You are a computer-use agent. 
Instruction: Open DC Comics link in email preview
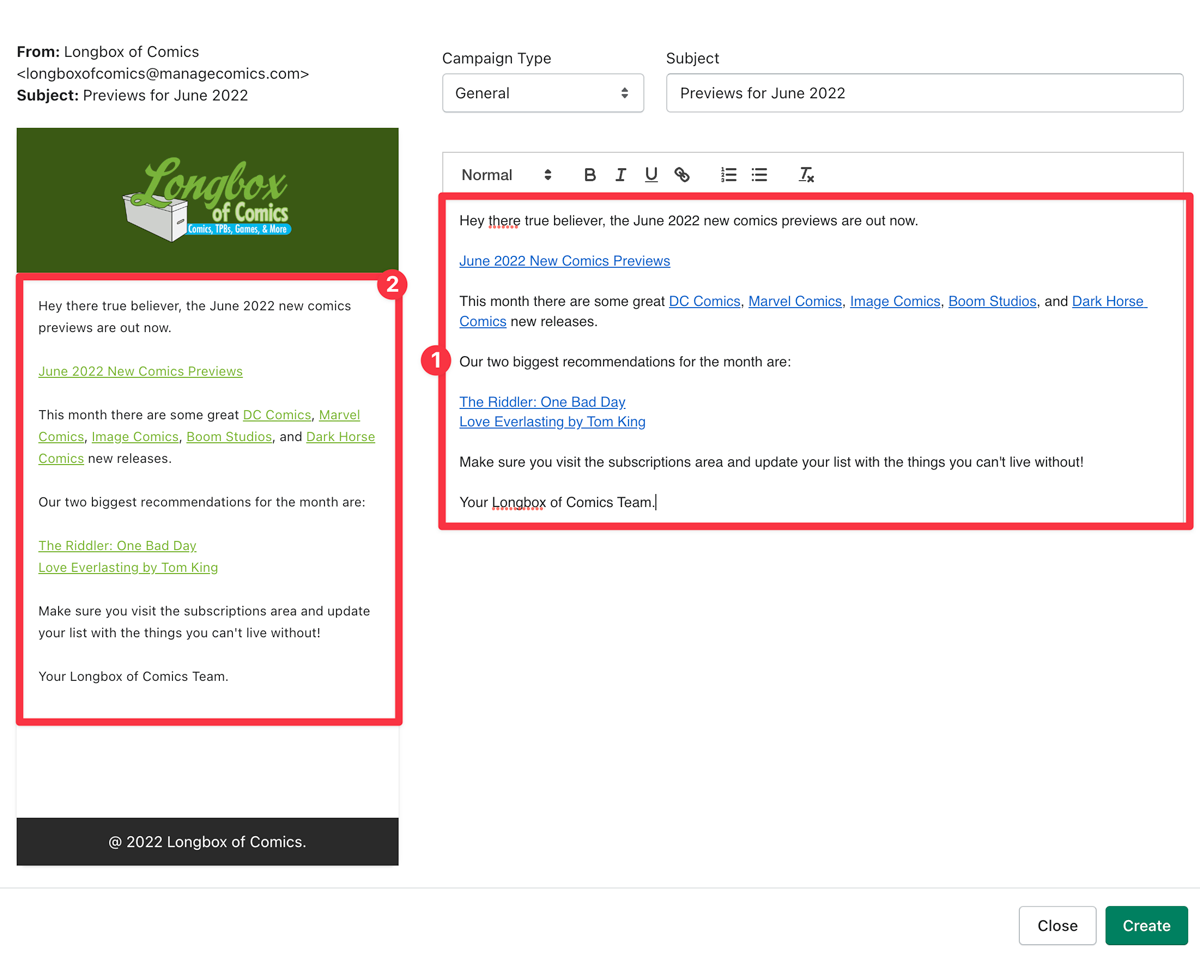(277, 415)
